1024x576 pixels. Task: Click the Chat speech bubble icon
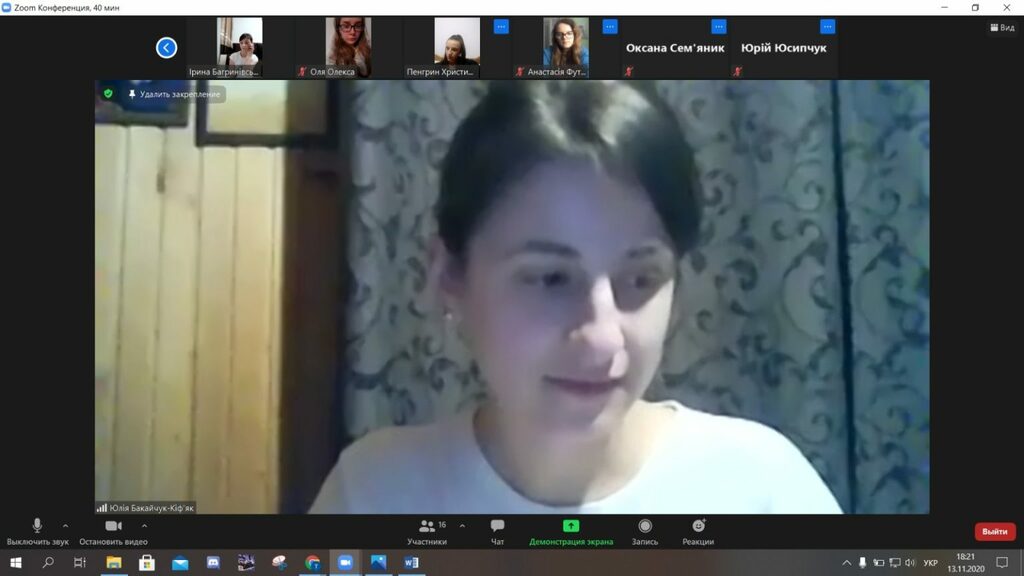pos(497,526)
